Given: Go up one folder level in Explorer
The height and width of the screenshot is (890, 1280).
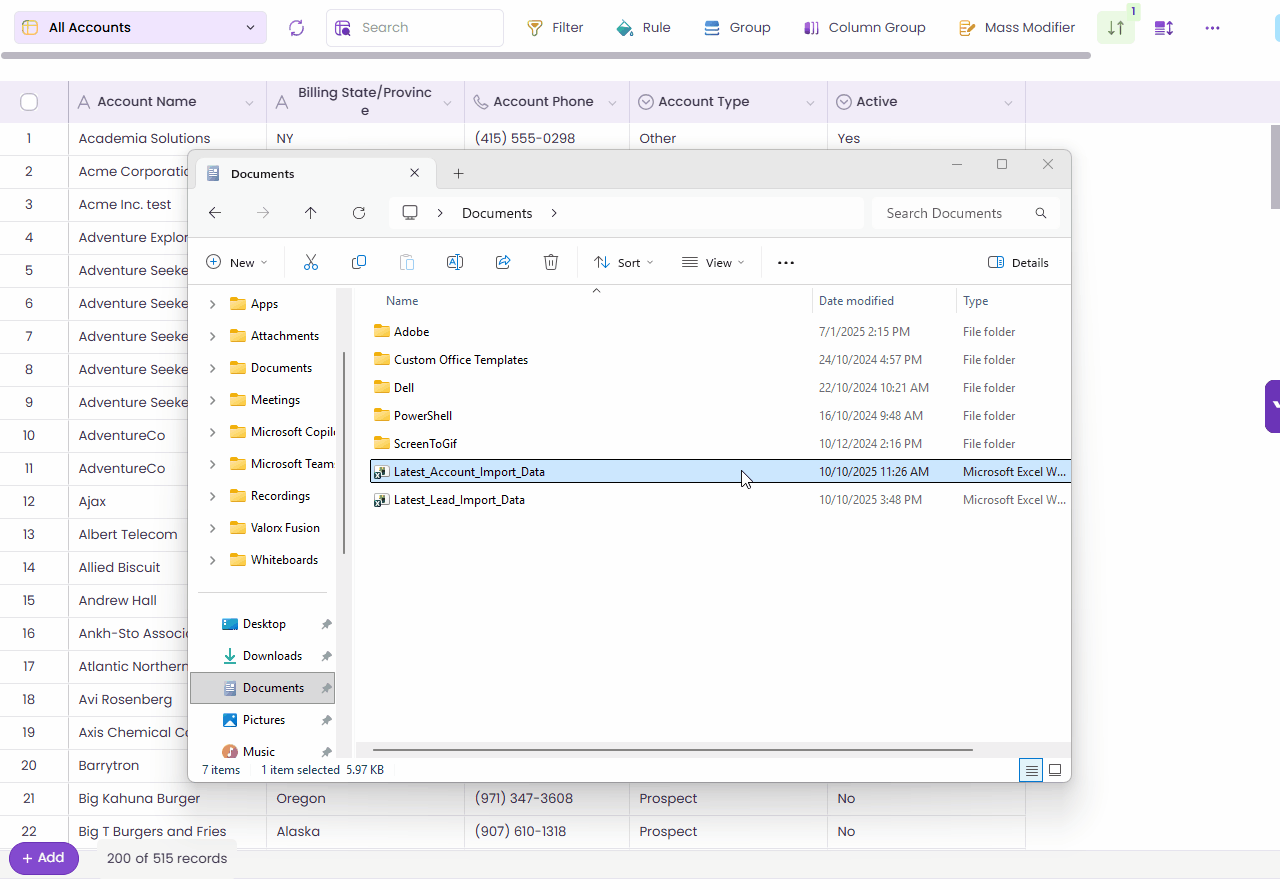Looking at the screenshot, I should [310, 213].
